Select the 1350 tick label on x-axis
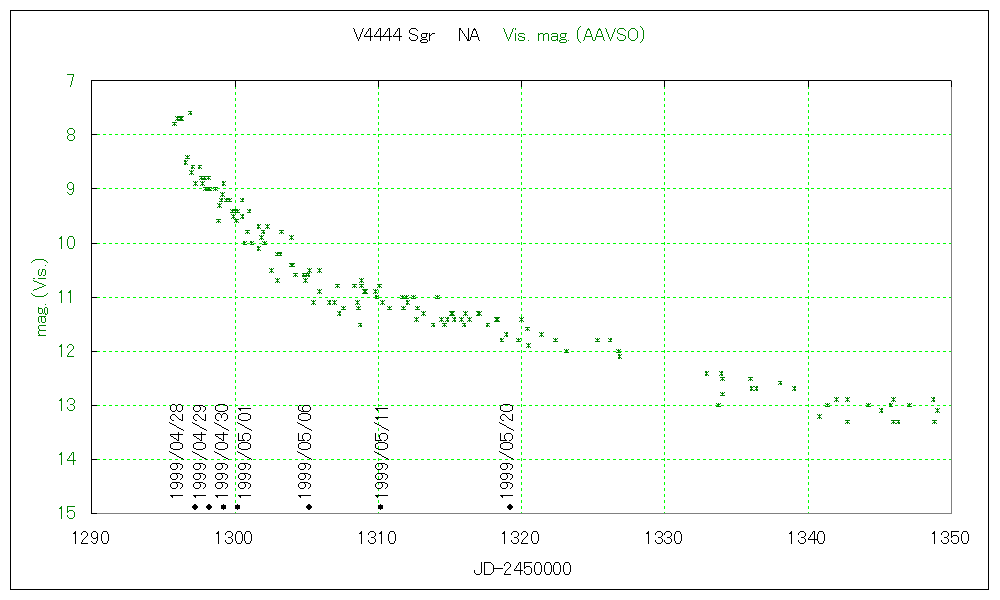 tap(950, 537)
